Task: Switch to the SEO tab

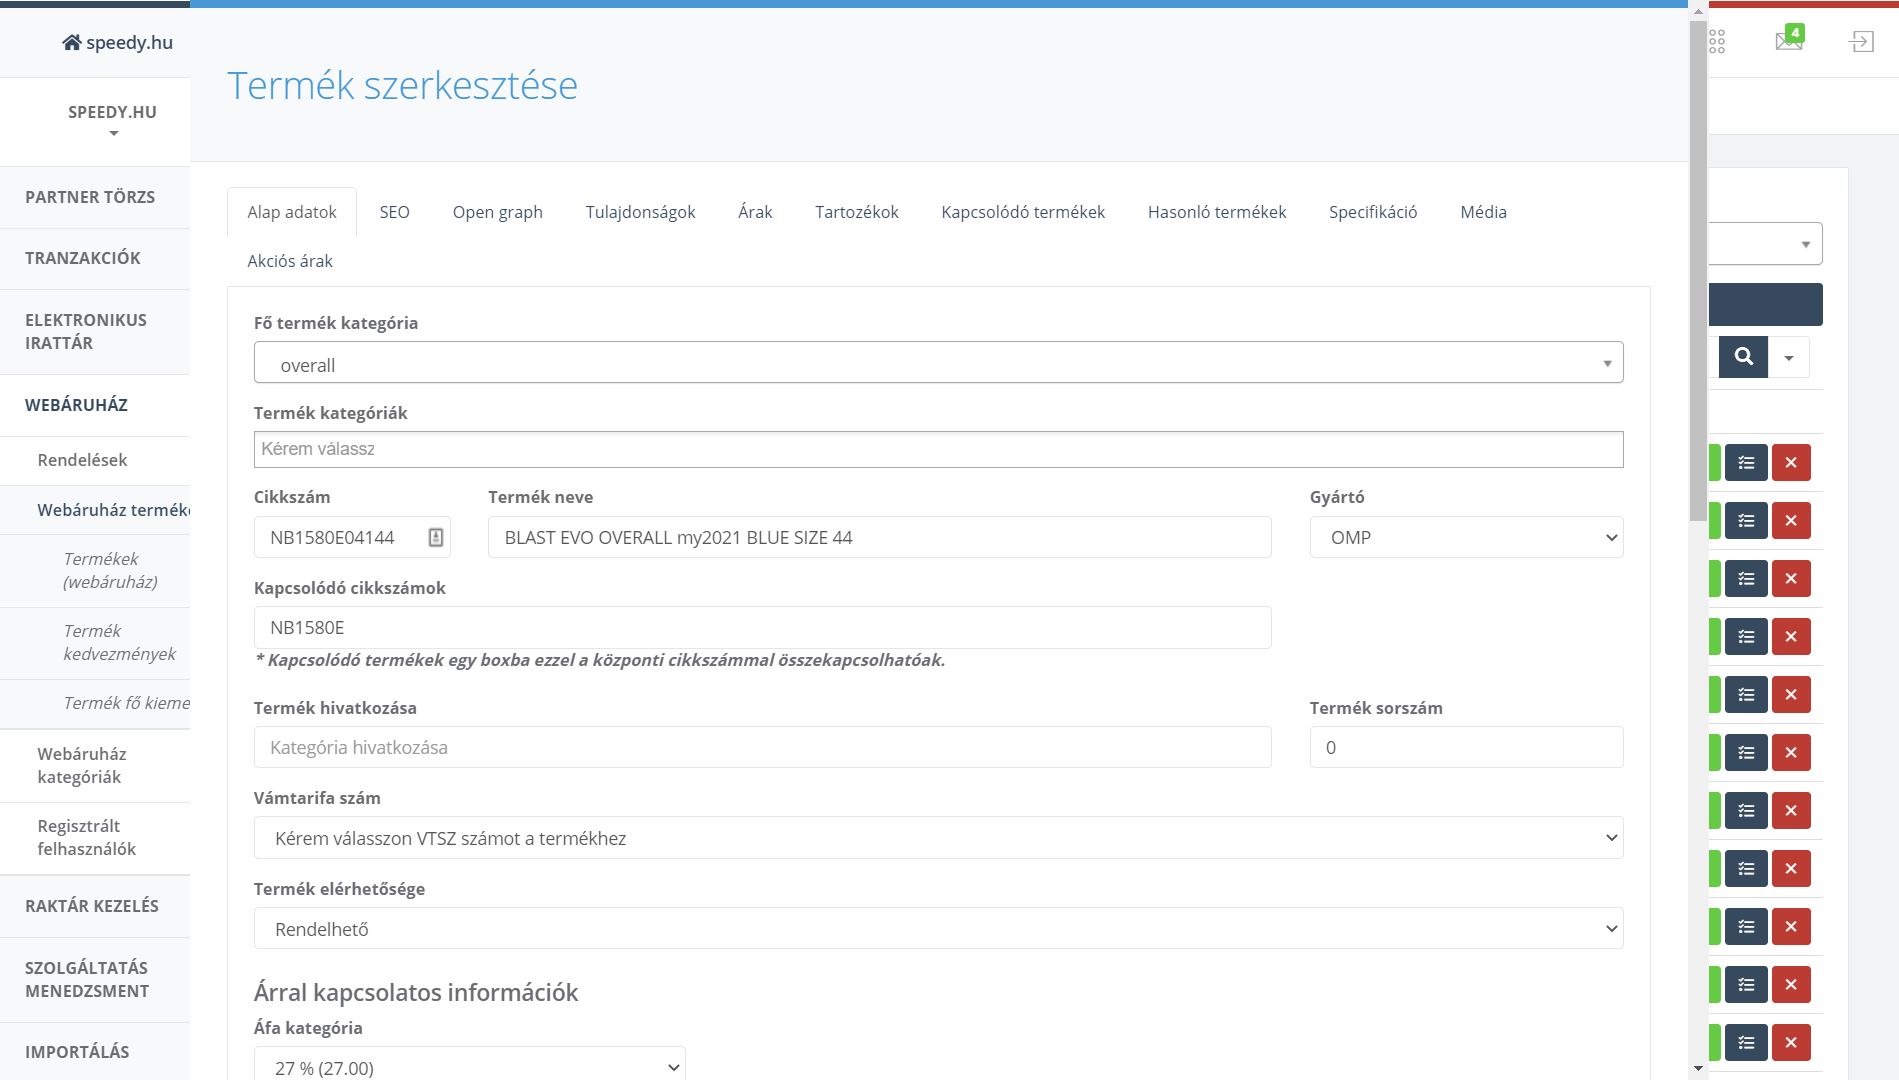Action: tap(395, 212)
